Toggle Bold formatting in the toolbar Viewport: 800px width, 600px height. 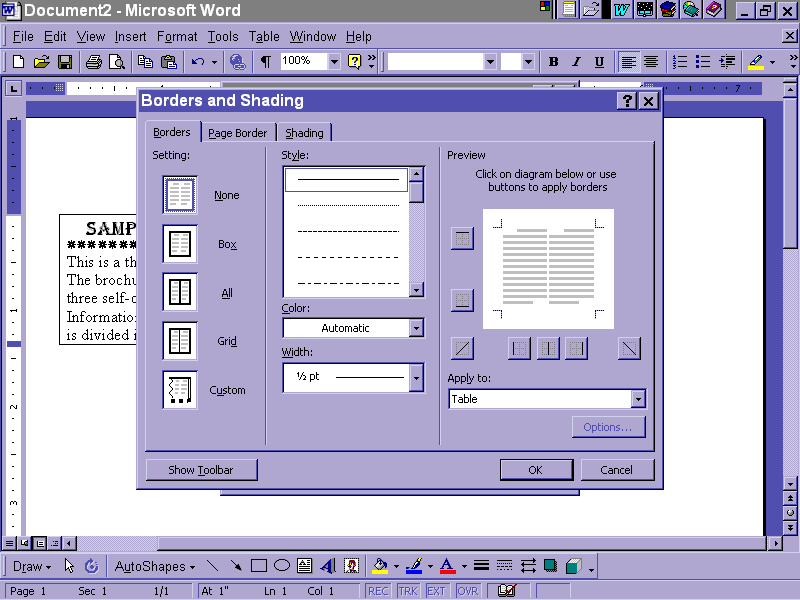[553, 62]
